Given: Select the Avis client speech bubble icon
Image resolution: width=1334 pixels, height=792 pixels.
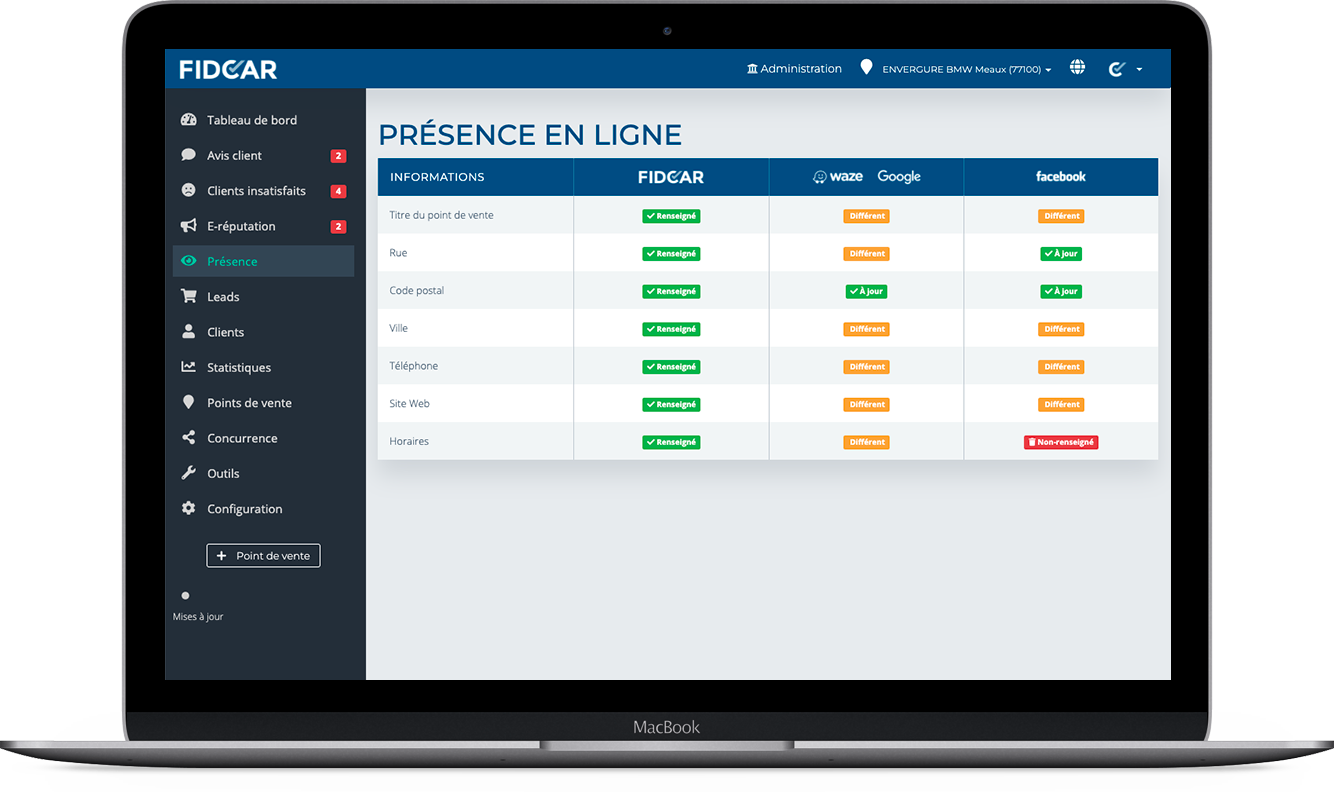Looking at the screenshot, I should (x=189, y=155).
